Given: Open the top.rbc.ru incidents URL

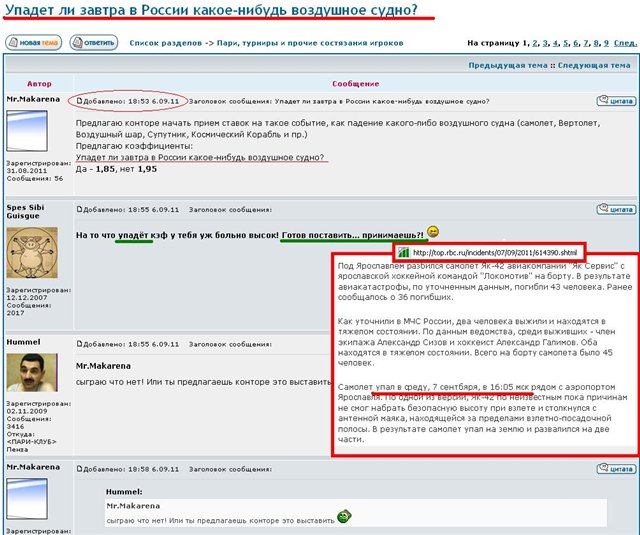Looking at the screenshot, I should [x=495, y=253].
